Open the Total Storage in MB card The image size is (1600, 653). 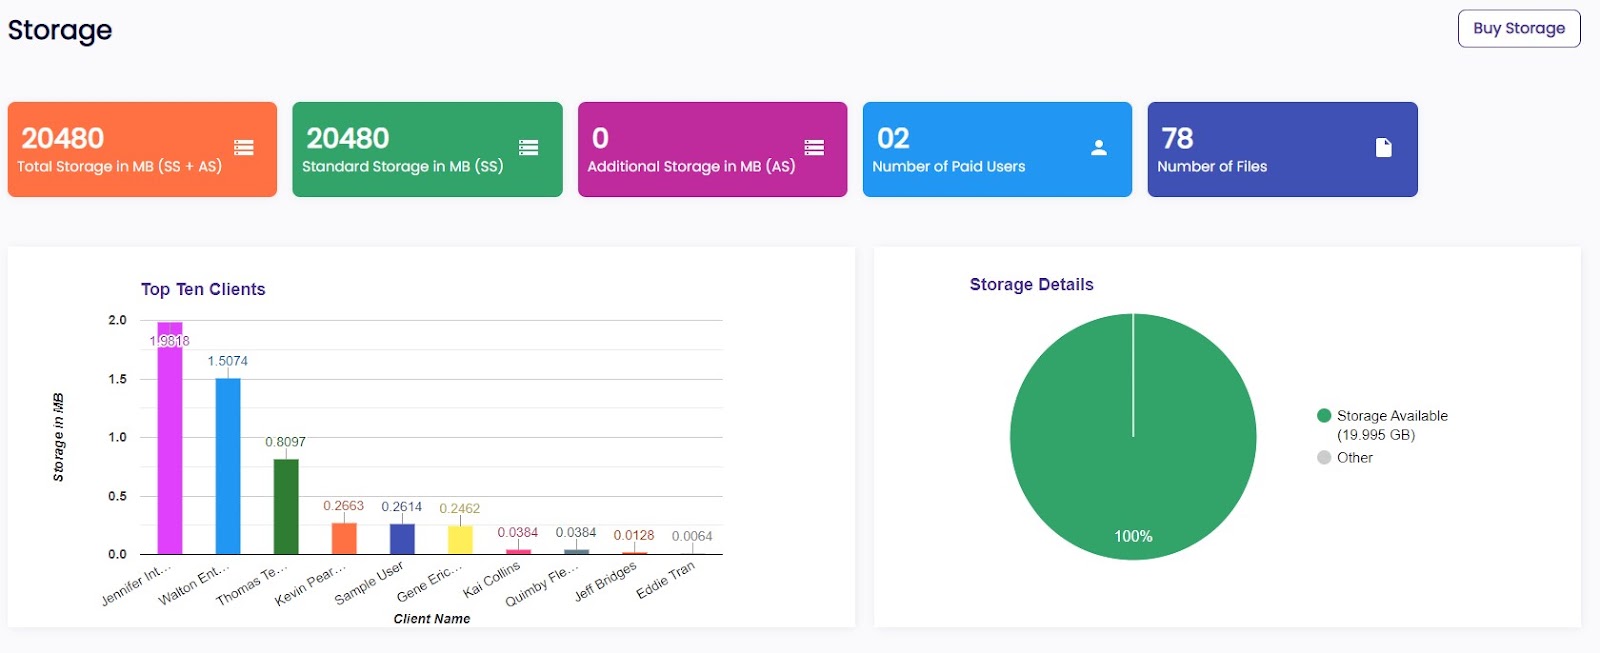pos(142,149)
